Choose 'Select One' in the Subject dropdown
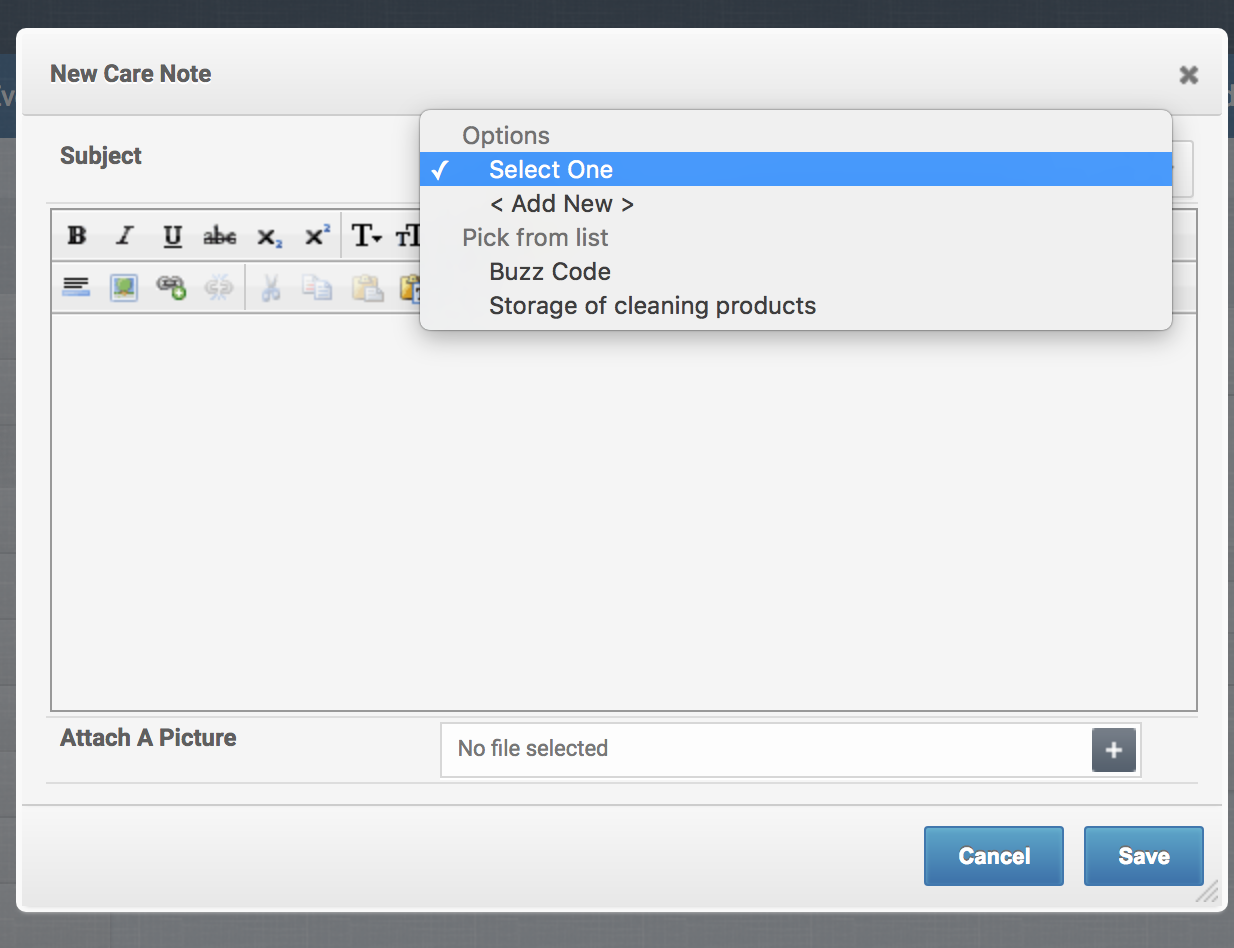The image size is (1234, 948). [x=550, y=170]
